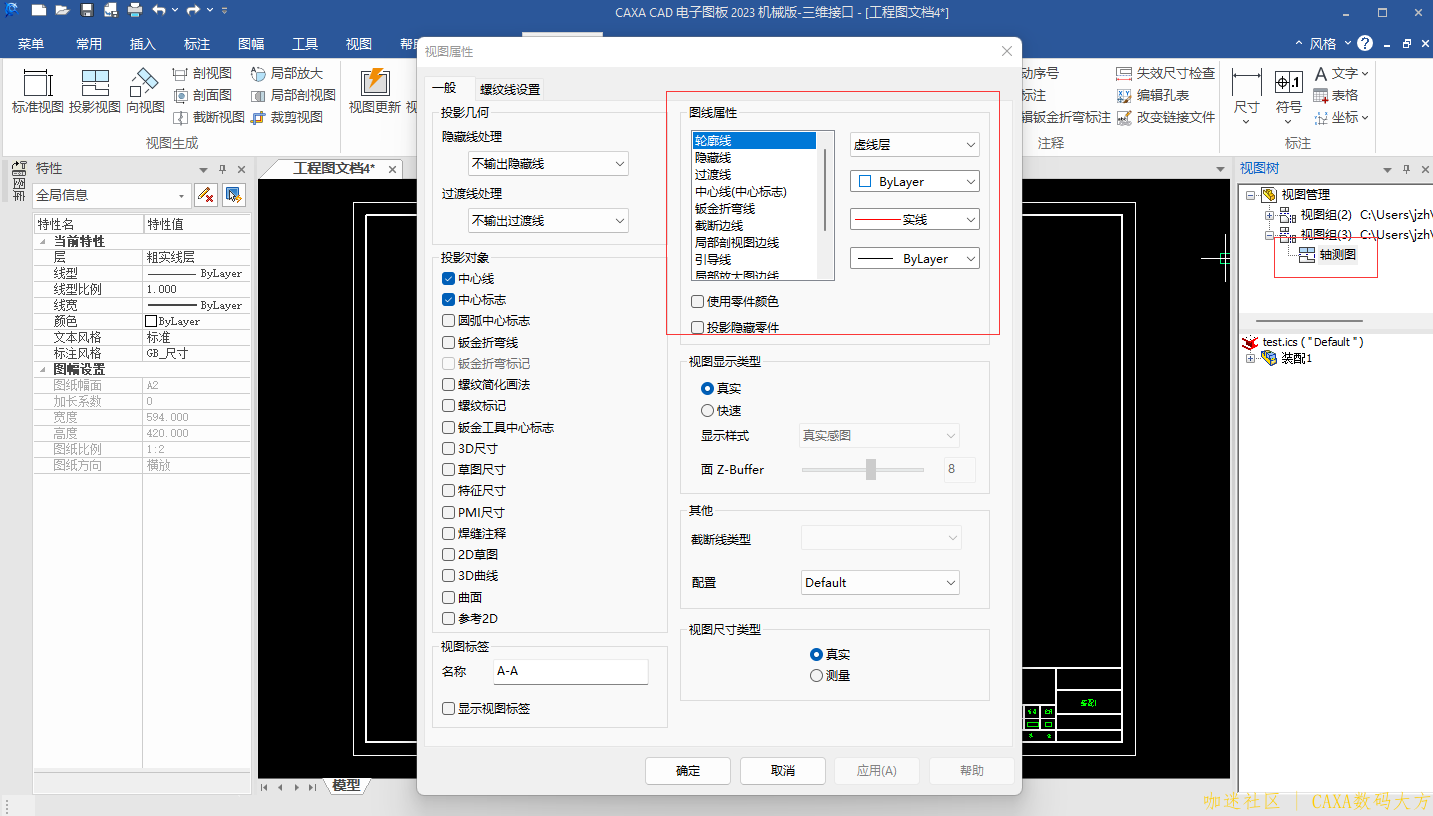
Task: Open the 配置 Default dropdown
Action: point(880,582)
